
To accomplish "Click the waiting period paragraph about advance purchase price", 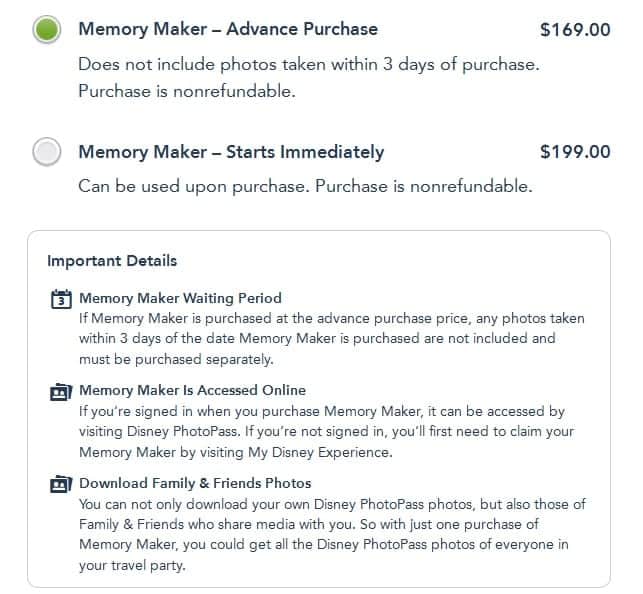I will (x=330, y=339).
